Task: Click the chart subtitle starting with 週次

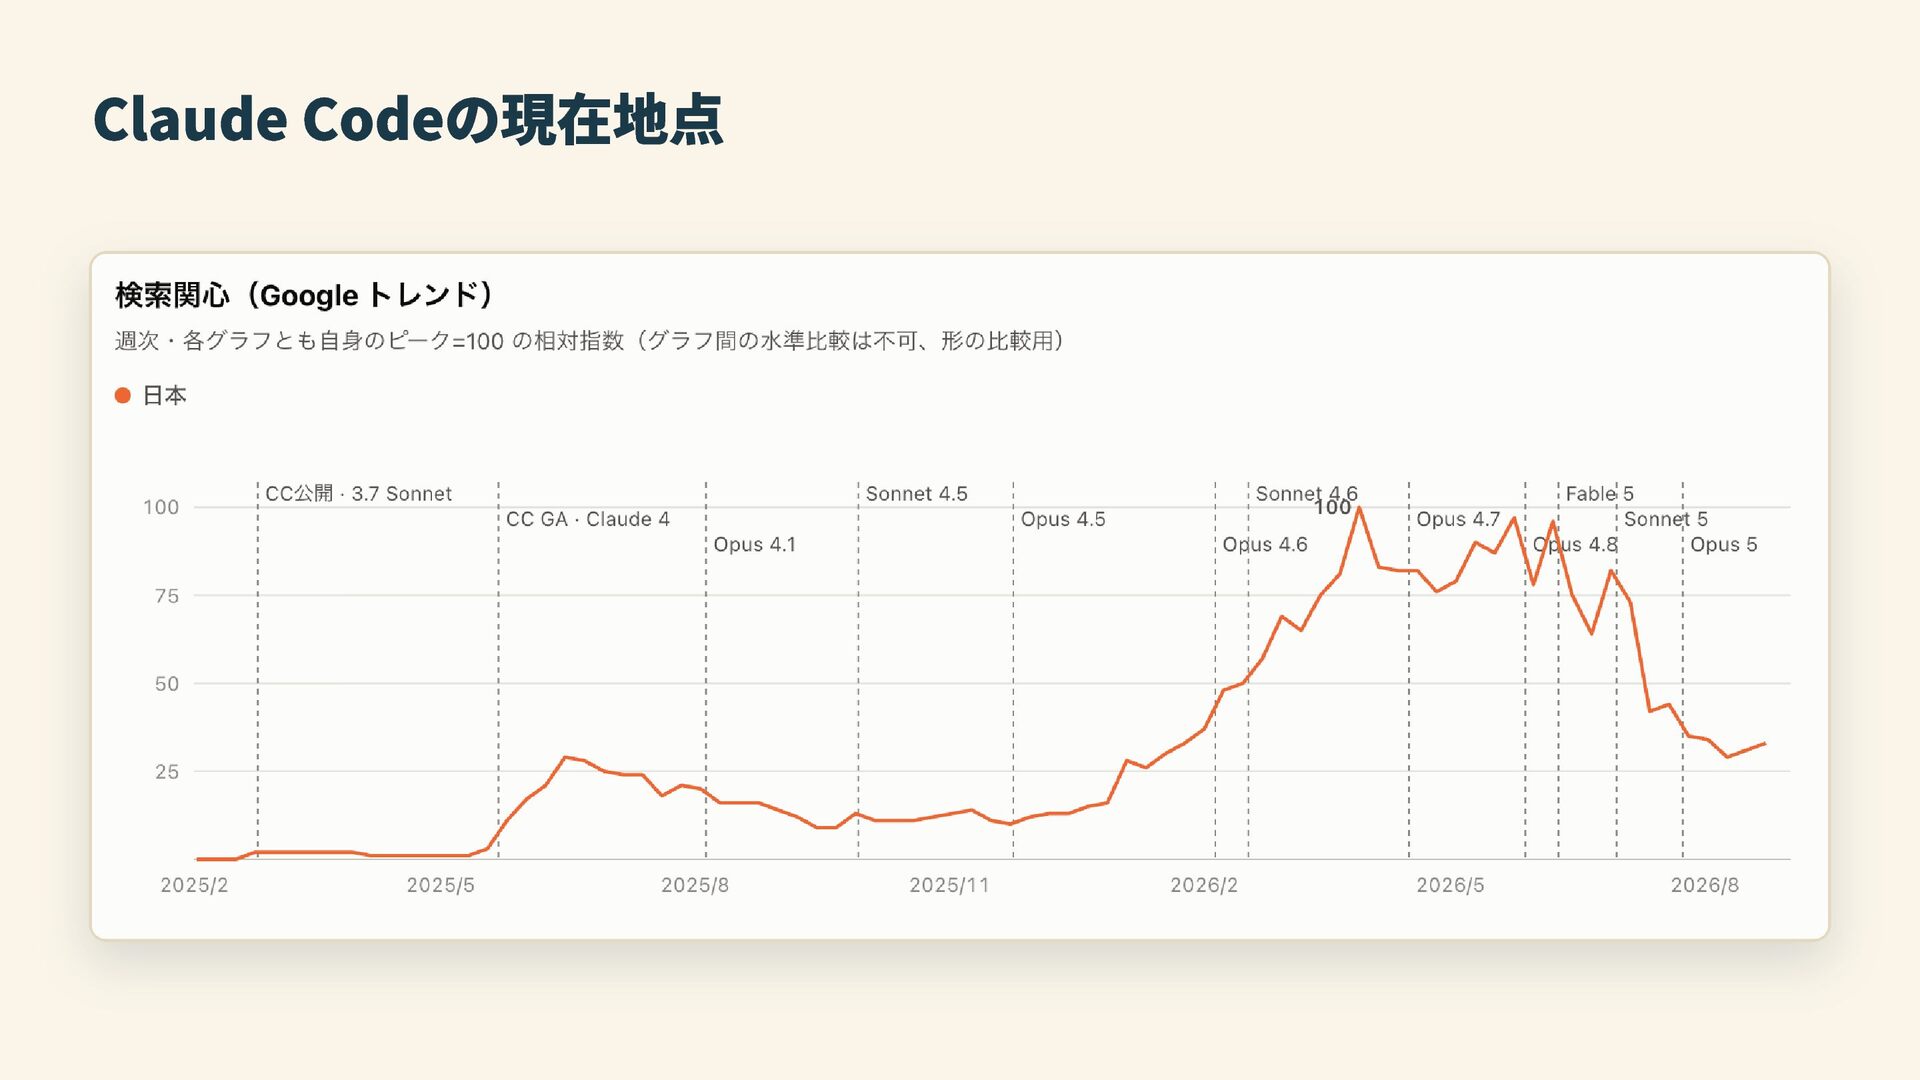Action: (589, 341)
